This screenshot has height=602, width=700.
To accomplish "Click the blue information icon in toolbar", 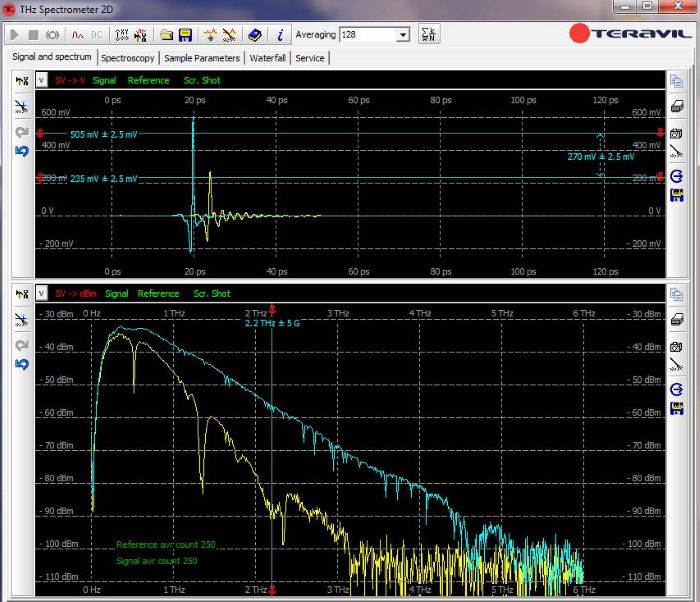I will click(280, 34).
